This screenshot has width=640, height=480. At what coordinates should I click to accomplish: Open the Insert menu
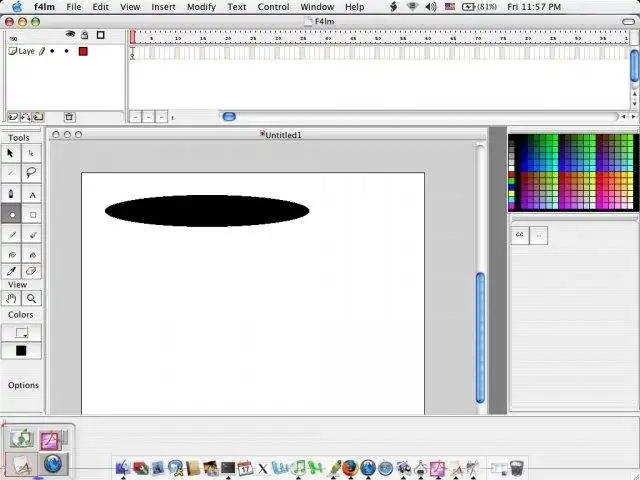click(x=163, y=7)
